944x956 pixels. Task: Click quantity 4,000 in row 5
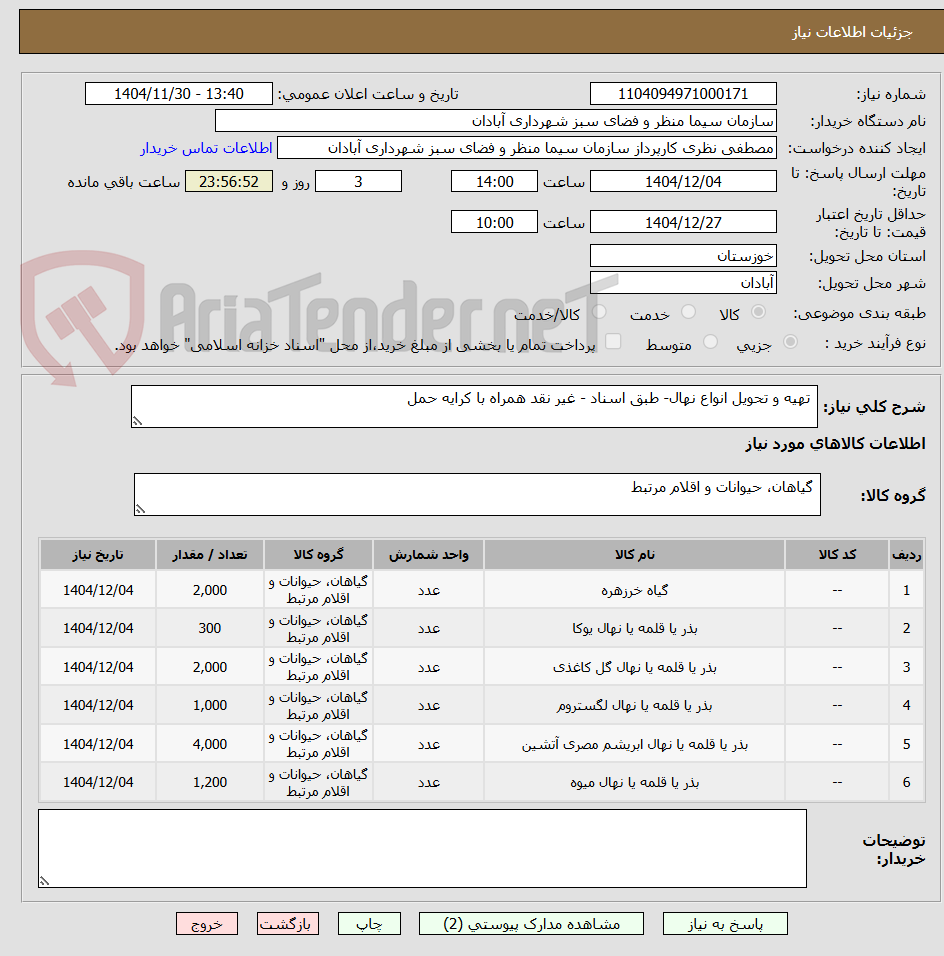click(x=210, y=744)
